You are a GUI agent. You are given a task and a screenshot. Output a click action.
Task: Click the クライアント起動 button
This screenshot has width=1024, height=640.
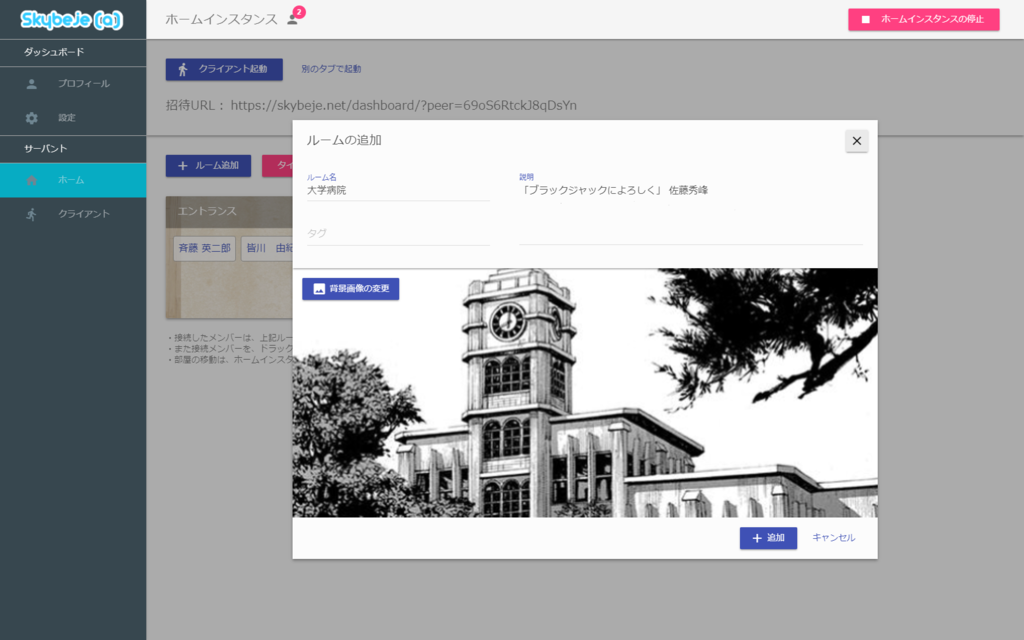(x=224, y=69)
